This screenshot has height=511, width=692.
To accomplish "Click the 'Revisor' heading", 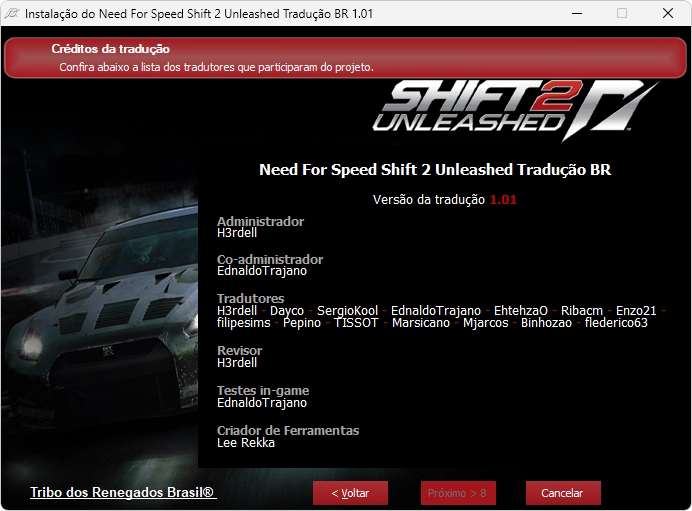I will 239,350.
